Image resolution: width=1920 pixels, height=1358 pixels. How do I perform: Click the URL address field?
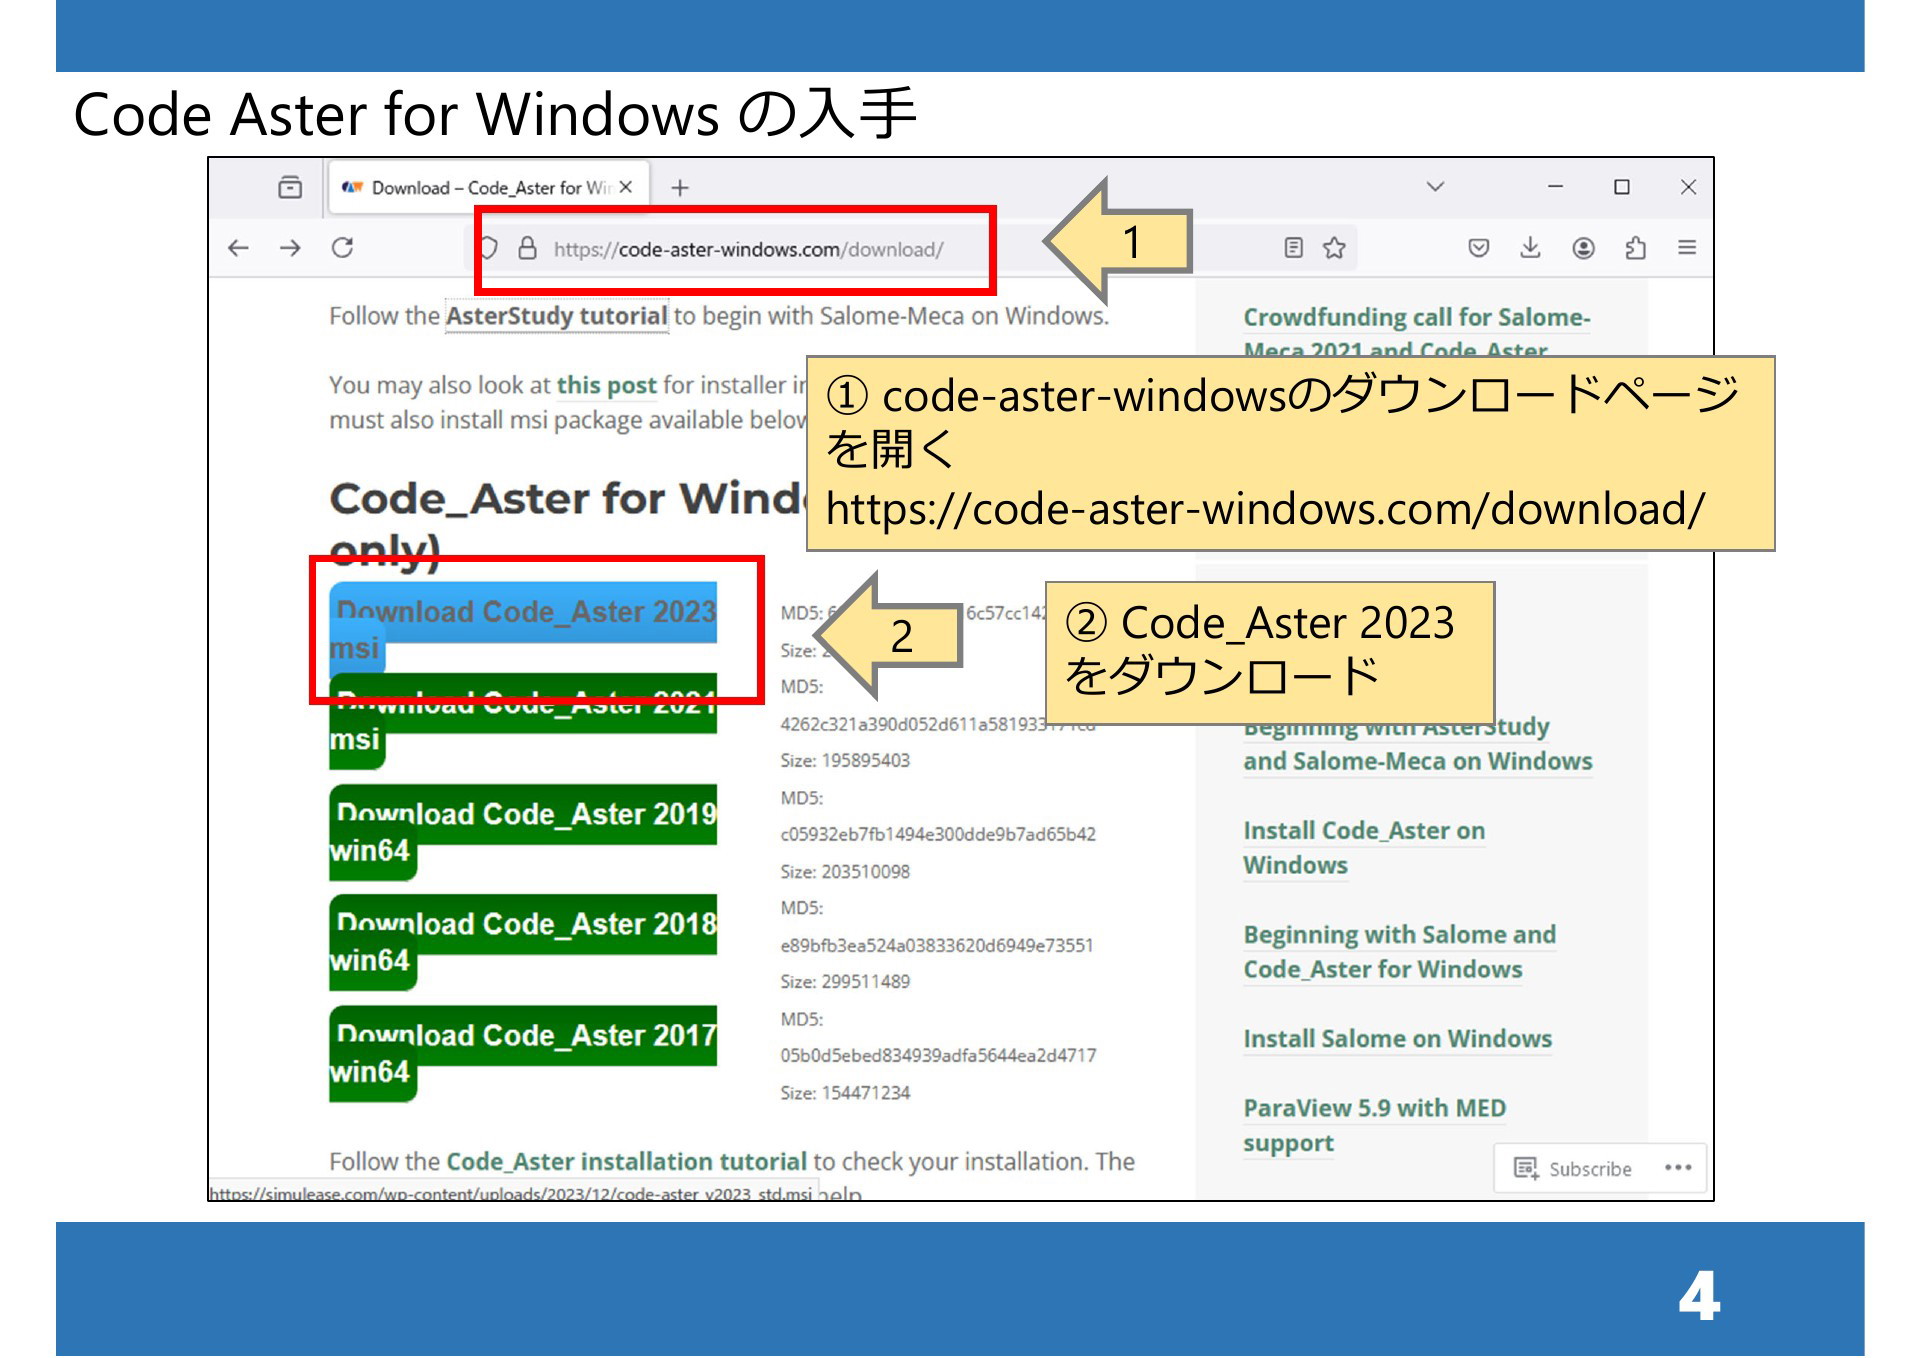click(748, 250)
